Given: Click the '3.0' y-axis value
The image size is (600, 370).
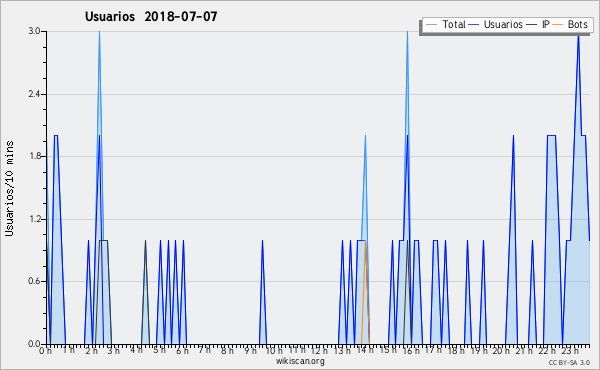Looking at the screenshot, I should pos(34,31).
